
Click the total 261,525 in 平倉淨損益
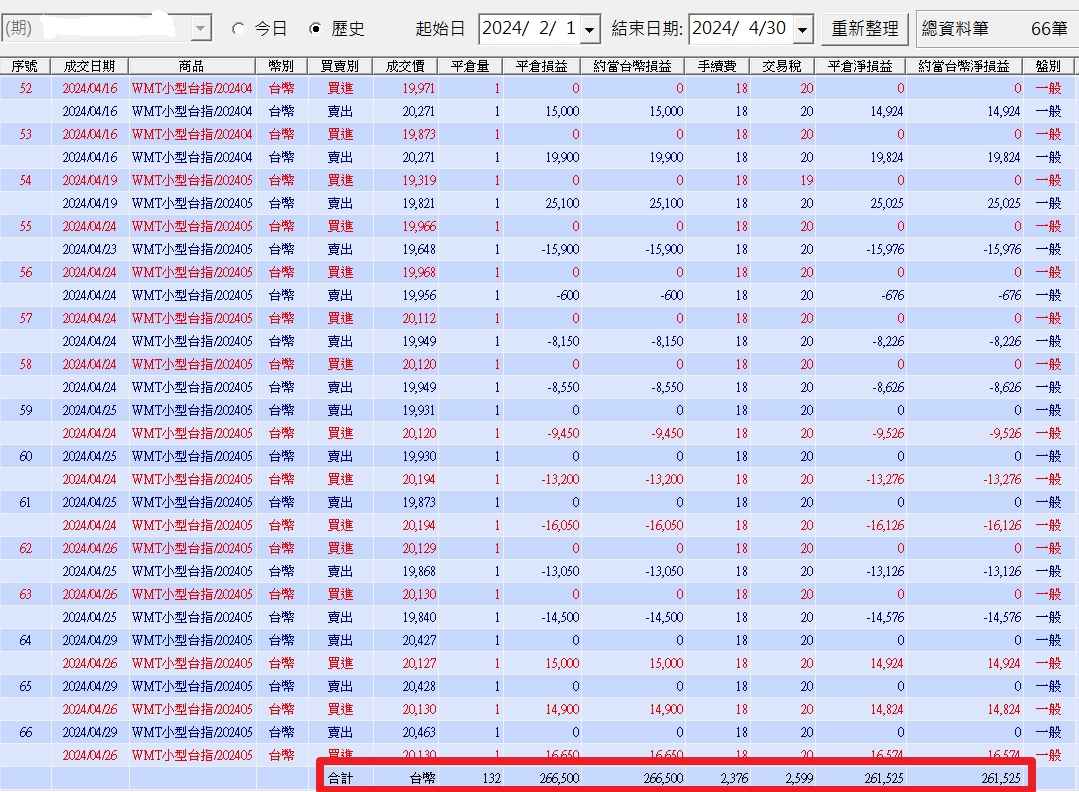tap(884, 778)
